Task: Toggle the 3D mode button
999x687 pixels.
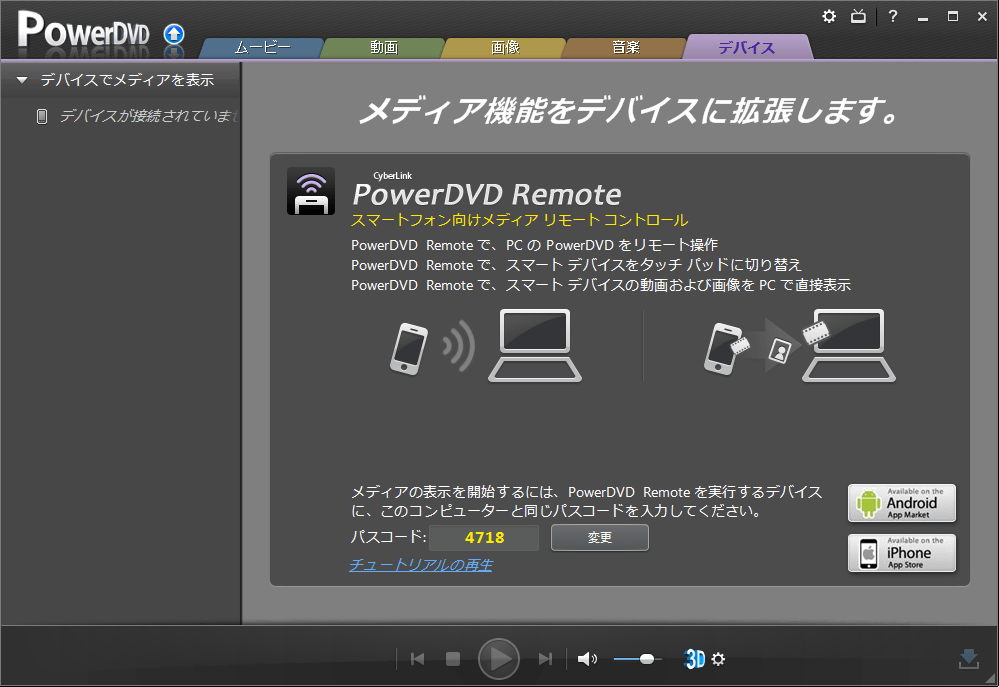Action: coord(694,659)
